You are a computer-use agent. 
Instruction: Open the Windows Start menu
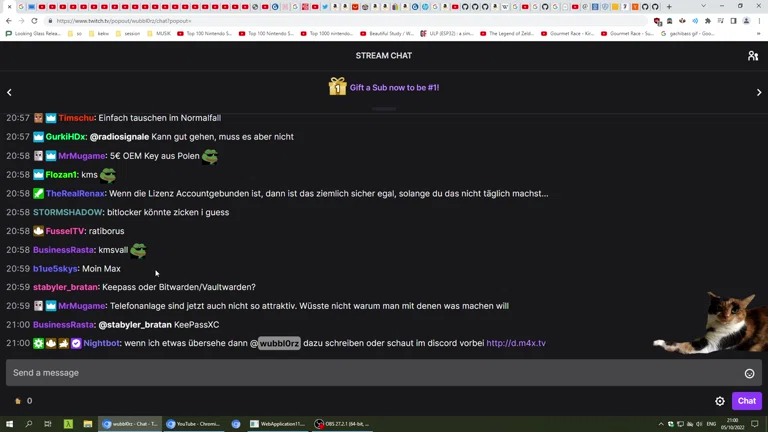9,424
